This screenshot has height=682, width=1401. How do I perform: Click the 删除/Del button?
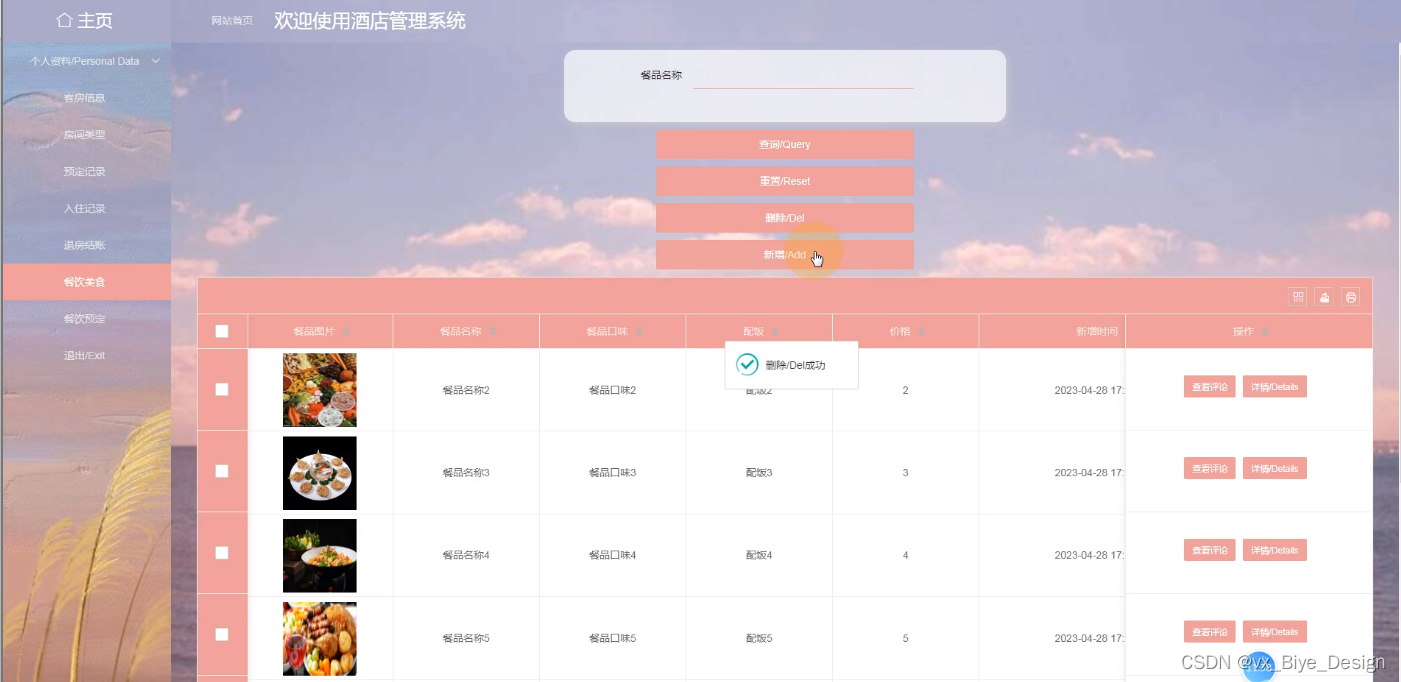tap(785, 218)
